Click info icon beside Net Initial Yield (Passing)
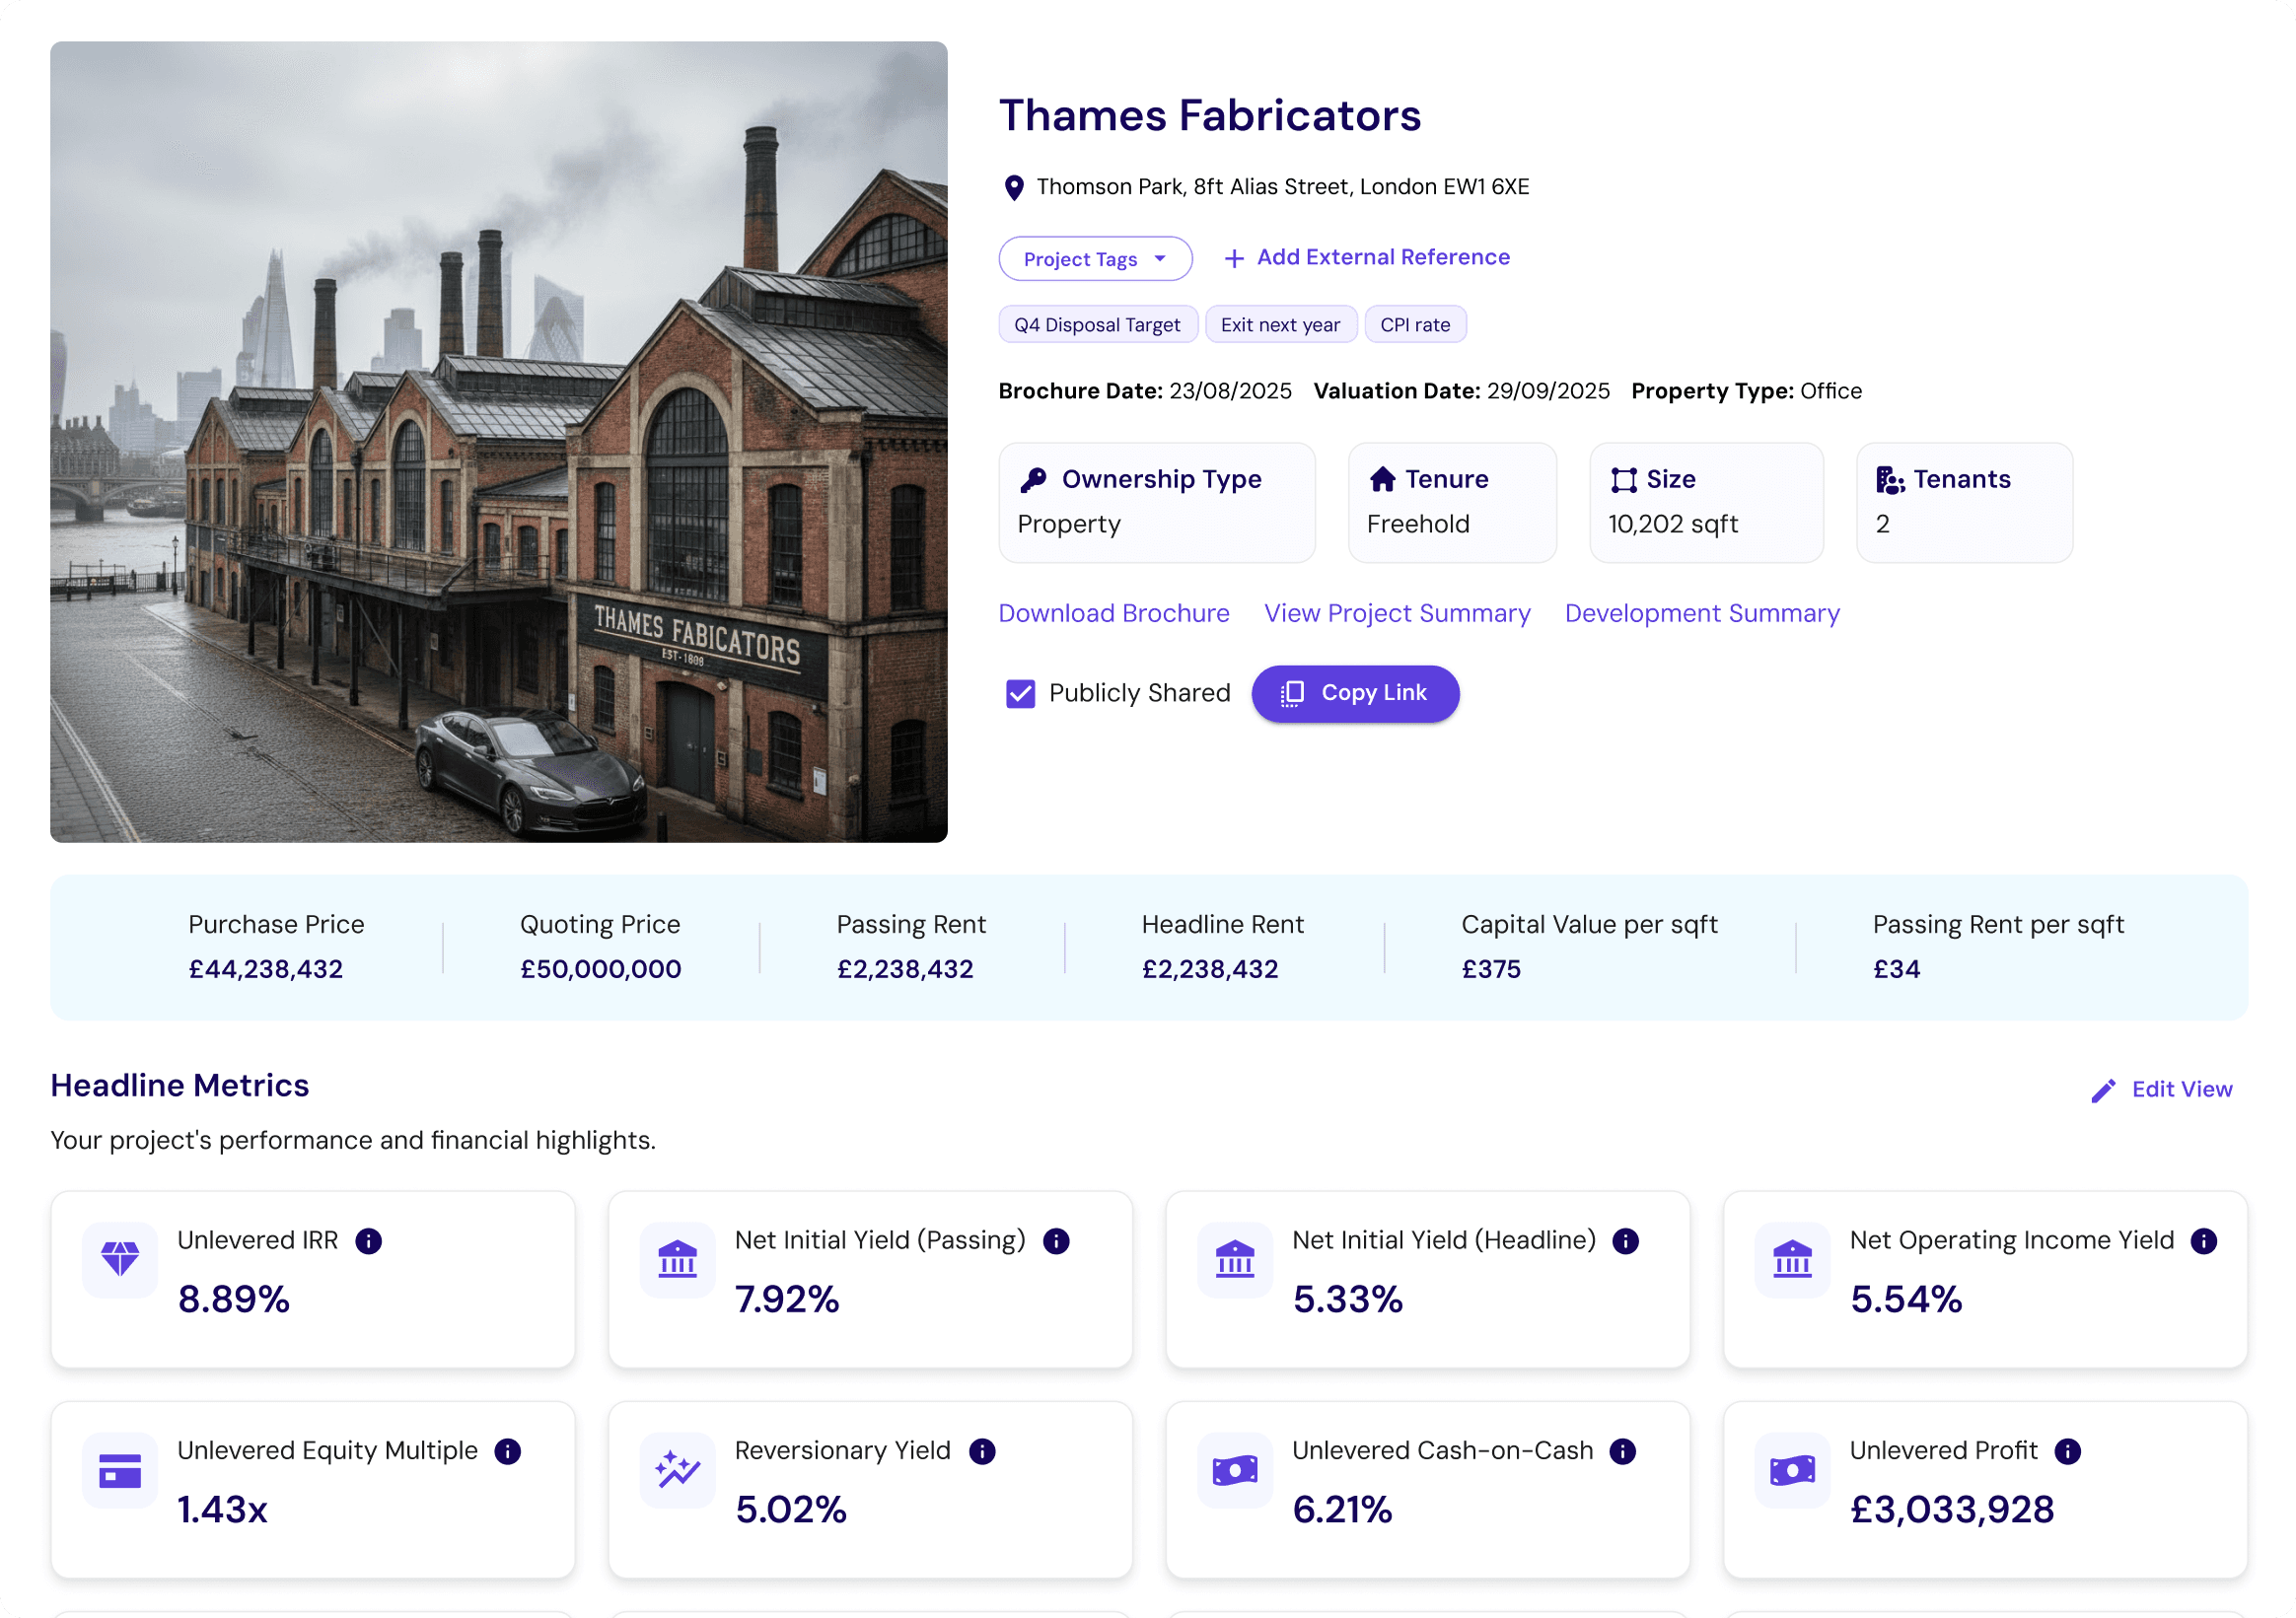Image resolution: width=2296 pixels, height=1618 pixels. pyautogui.click(x=1056, y=1241)
